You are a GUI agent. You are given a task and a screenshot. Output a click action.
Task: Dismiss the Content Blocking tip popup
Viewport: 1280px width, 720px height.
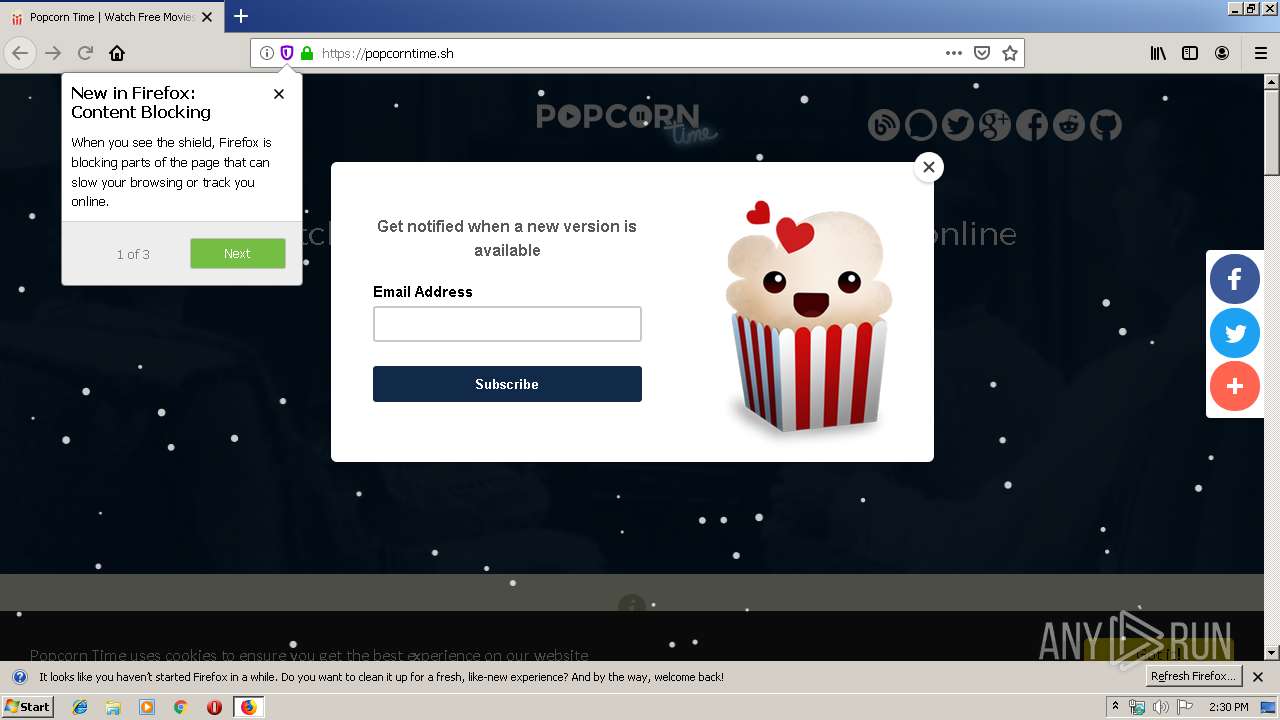click(279, 94)
